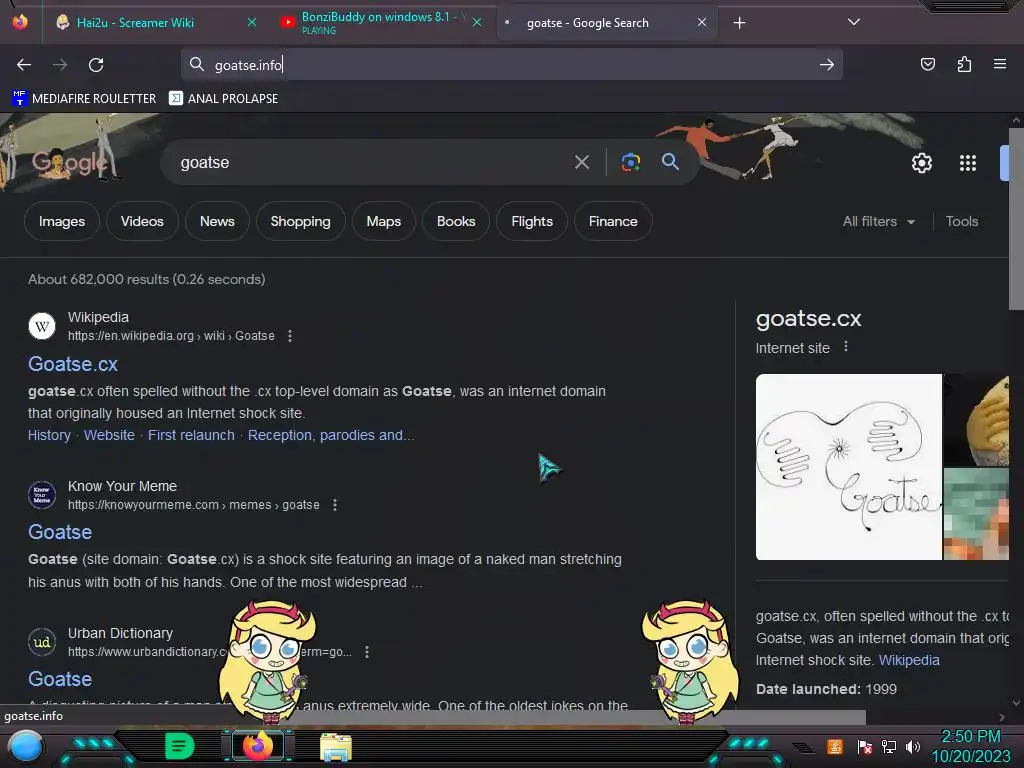
Task: Open the extensions puzzle icon
Action: (x=964, y=64)
